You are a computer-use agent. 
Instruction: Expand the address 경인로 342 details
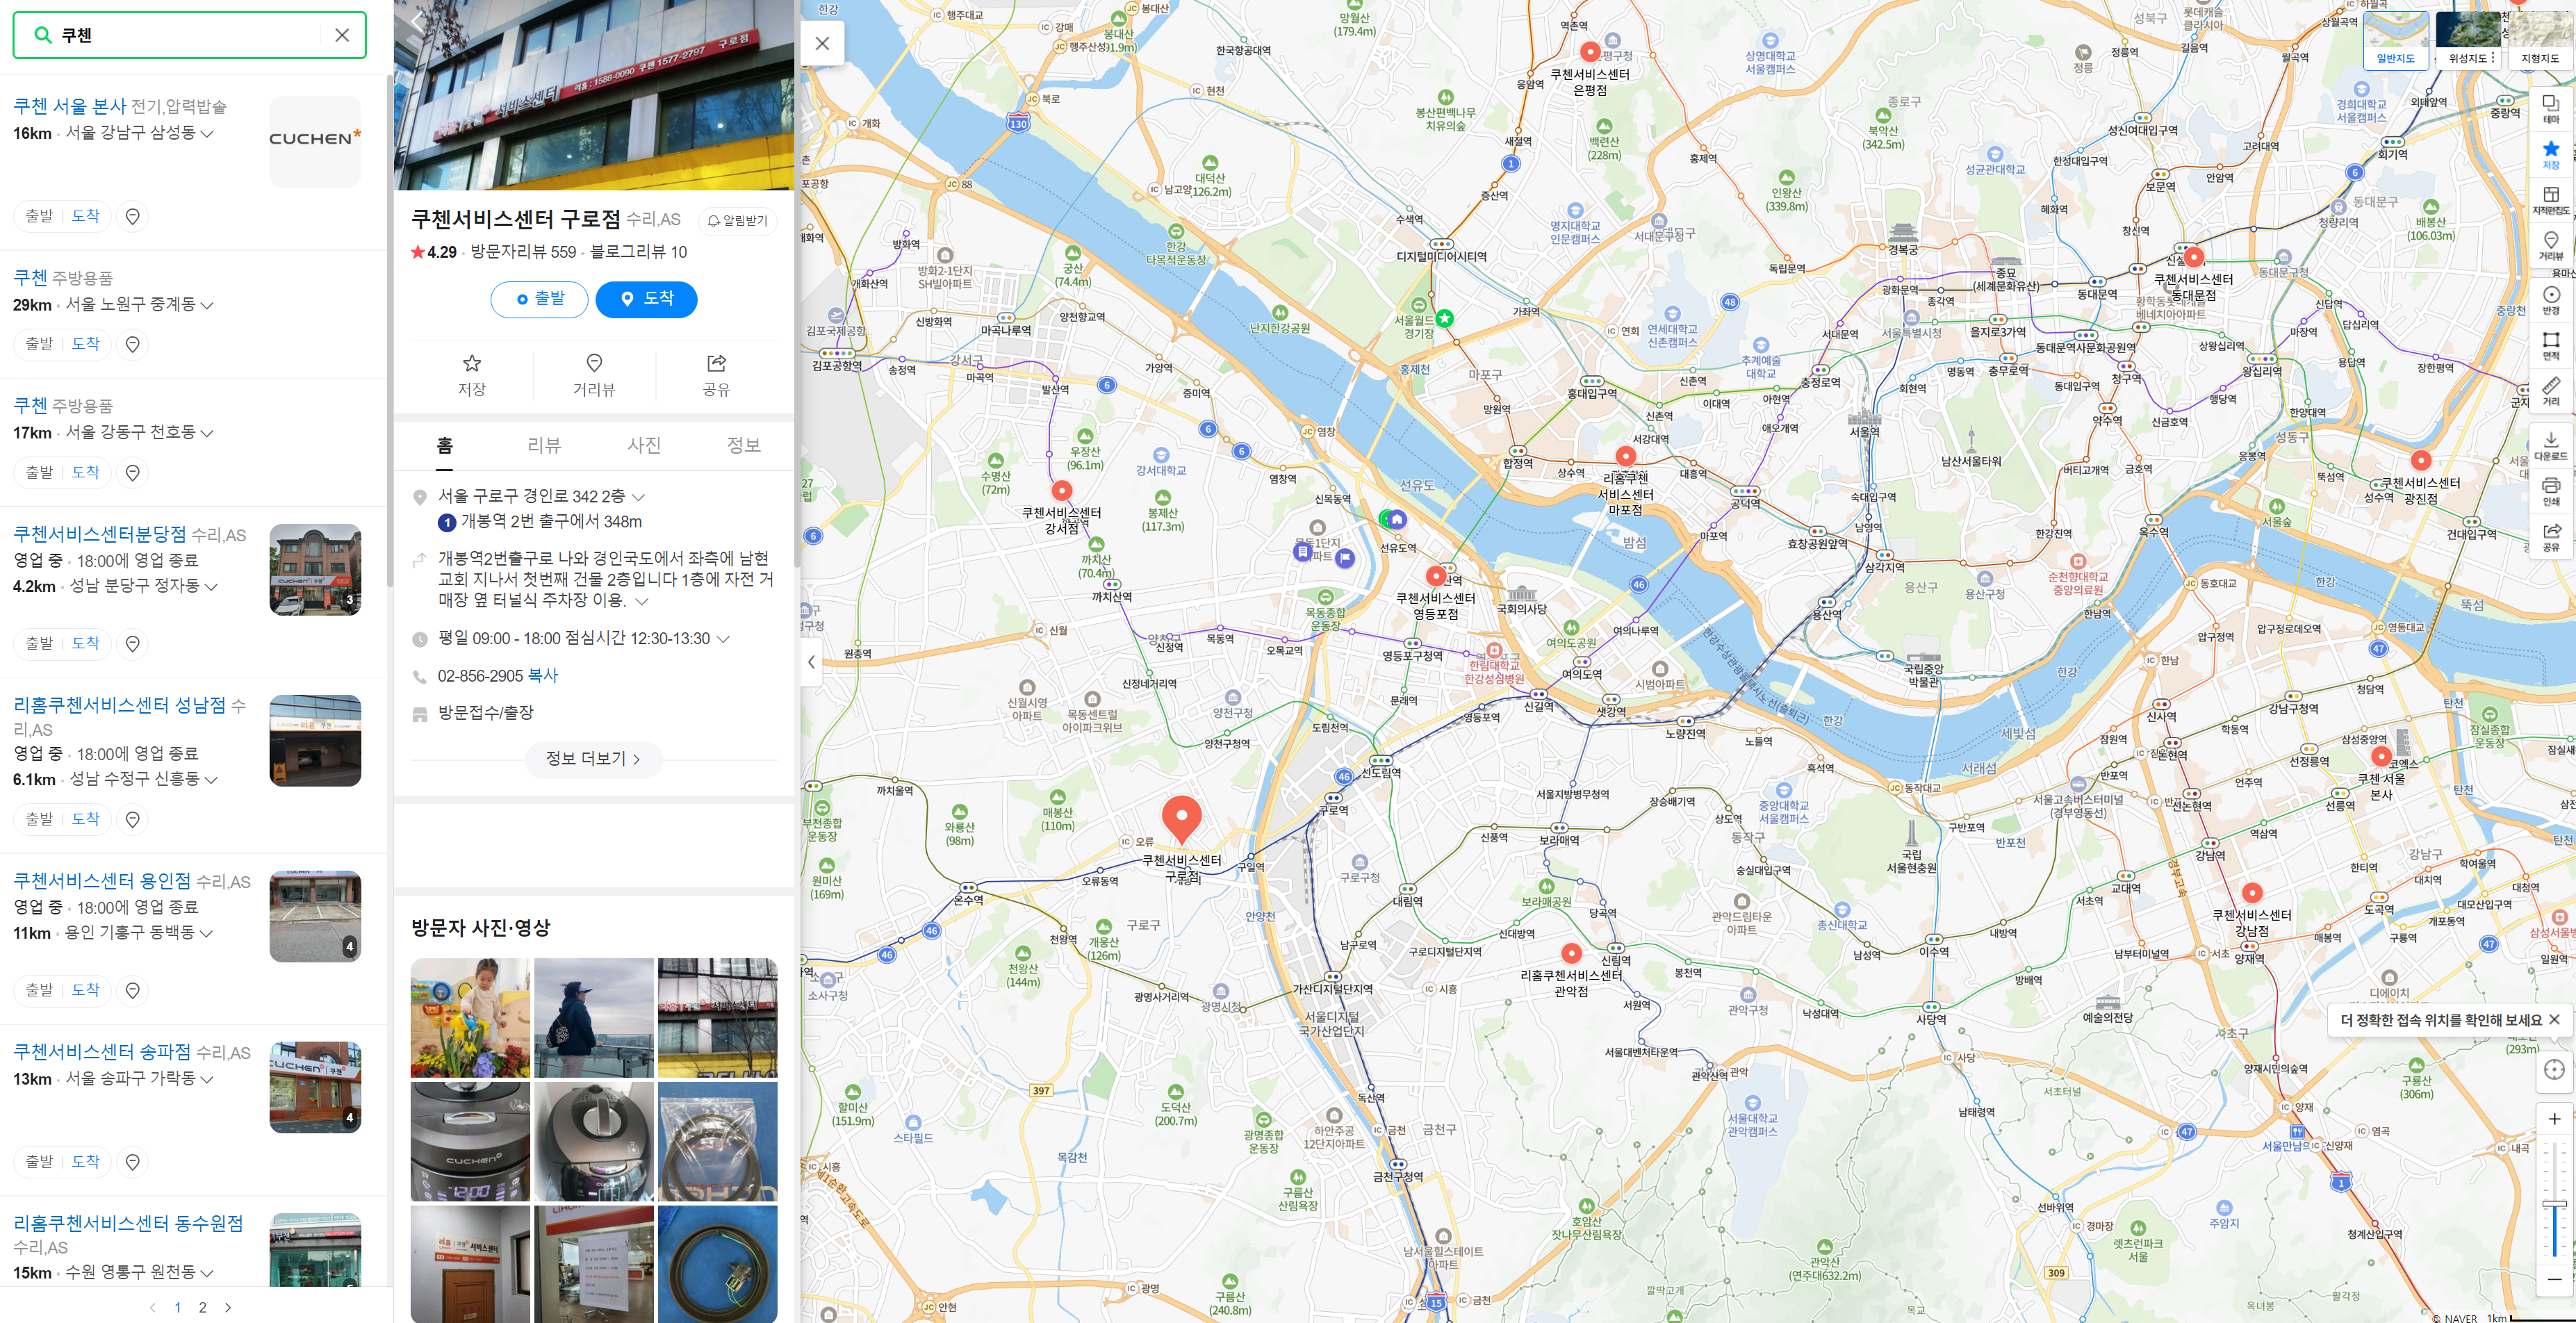[639, 496]
